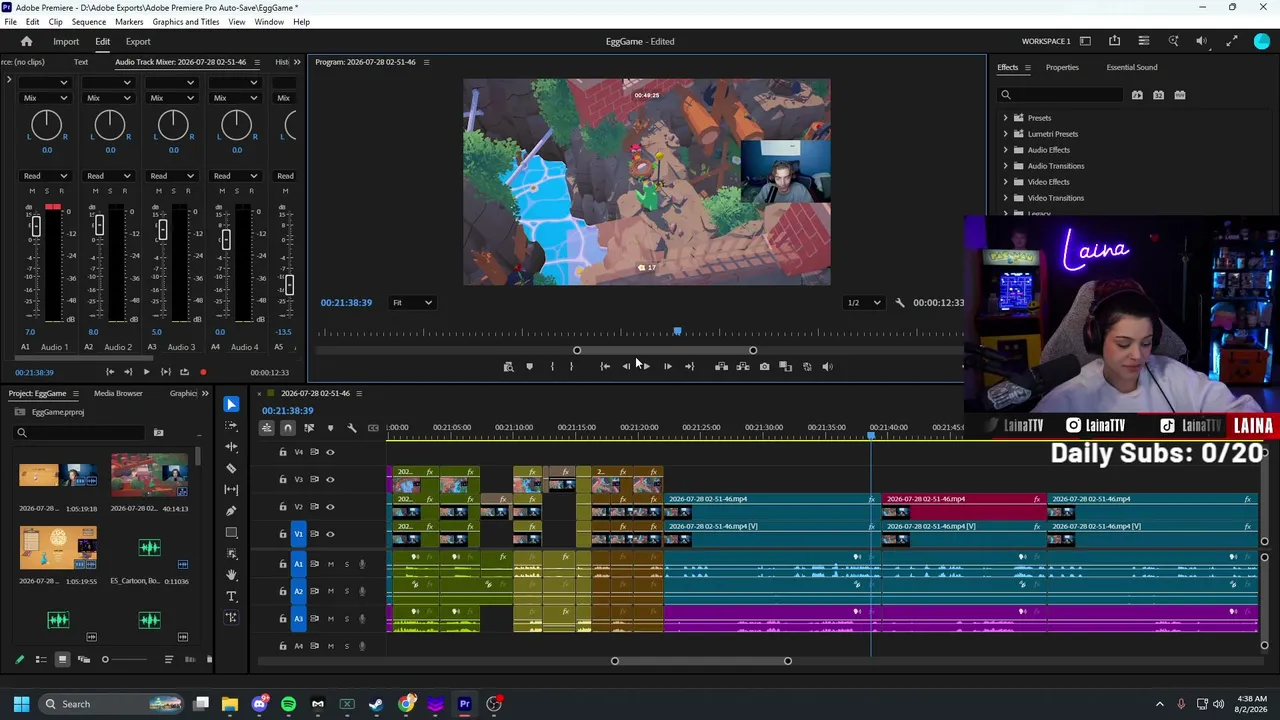
Task: Toggle V3 track output eye
Action: 330,479
